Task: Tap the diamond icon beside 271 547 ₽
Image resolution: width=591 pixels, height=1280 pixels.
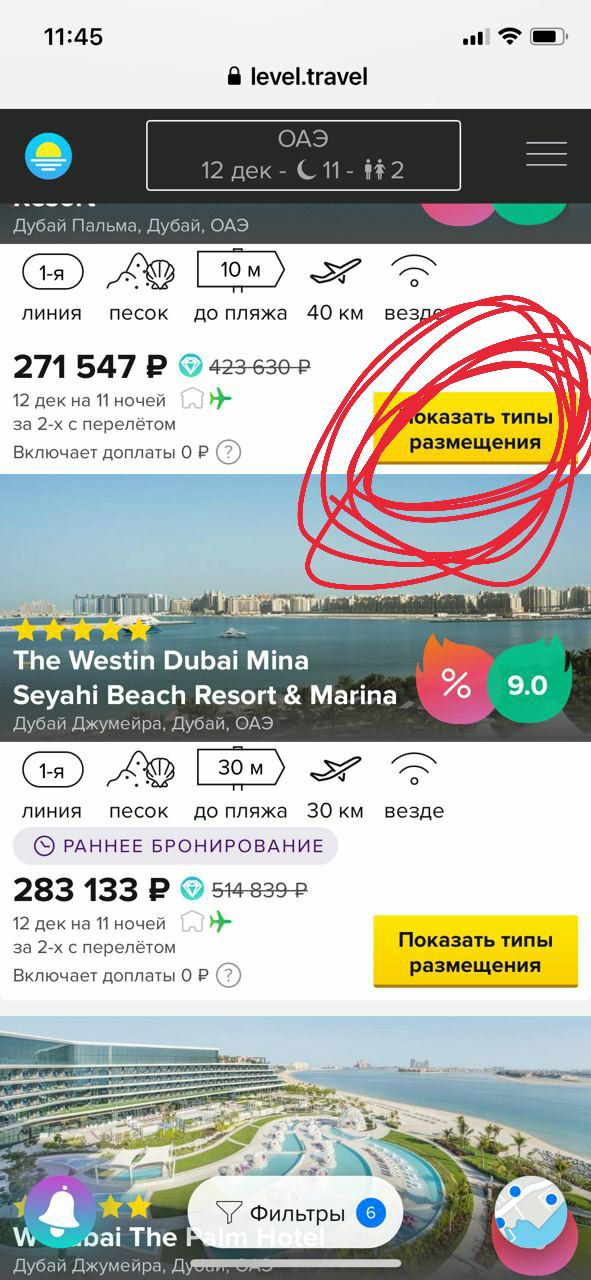Action: [191, 366]
